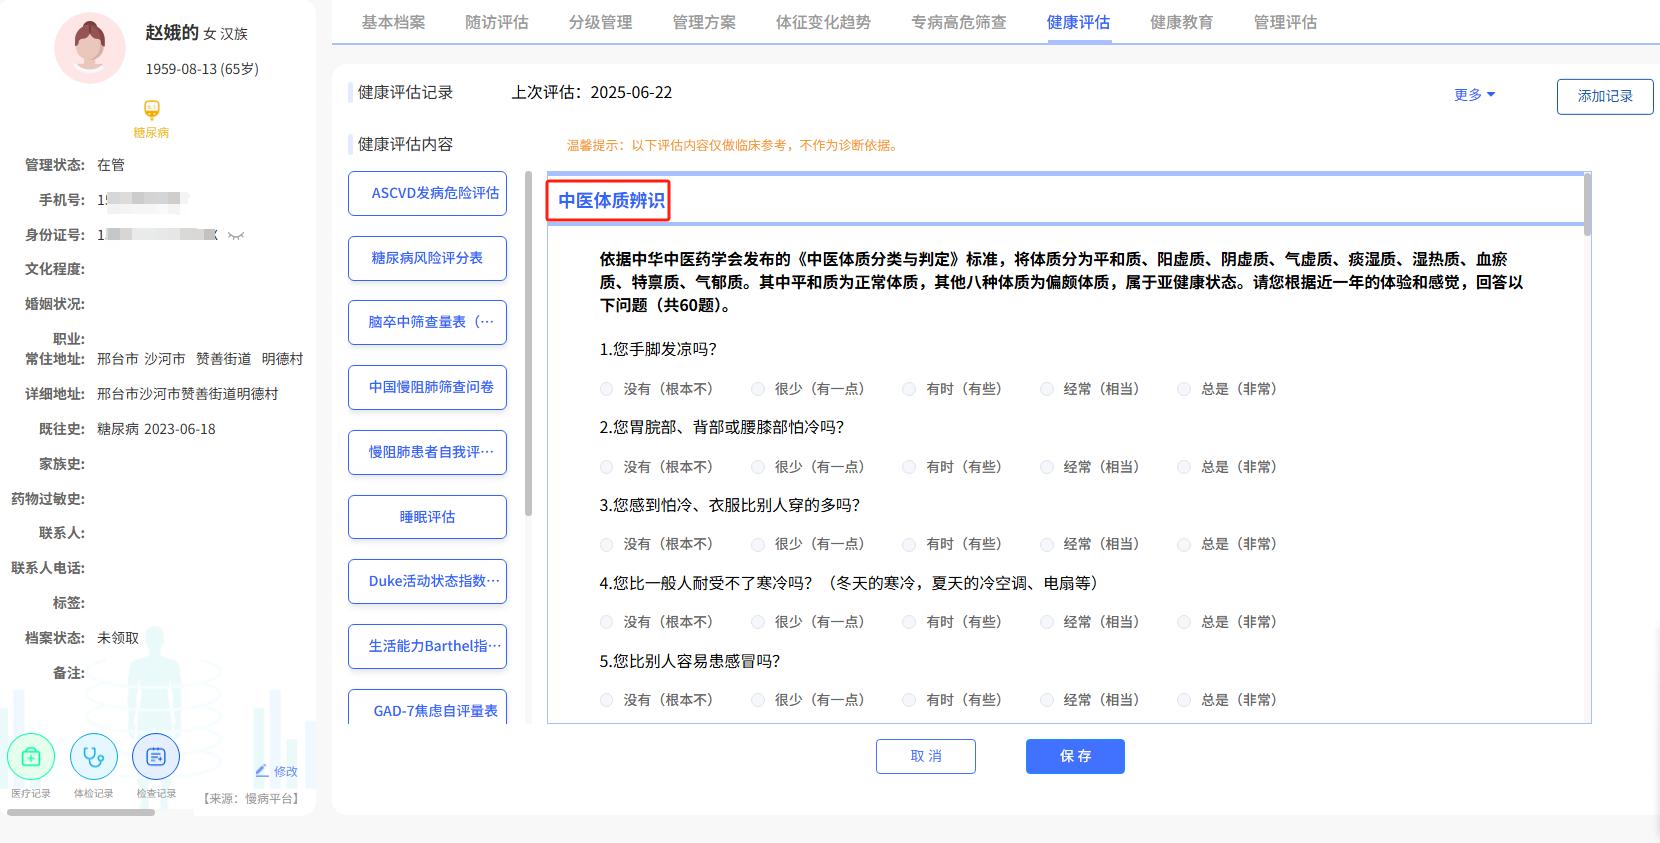1660x843 pixels.
Task: Select 很少（有一点）for question 4 耐受不了寒冷
Action: click(758, 622)
